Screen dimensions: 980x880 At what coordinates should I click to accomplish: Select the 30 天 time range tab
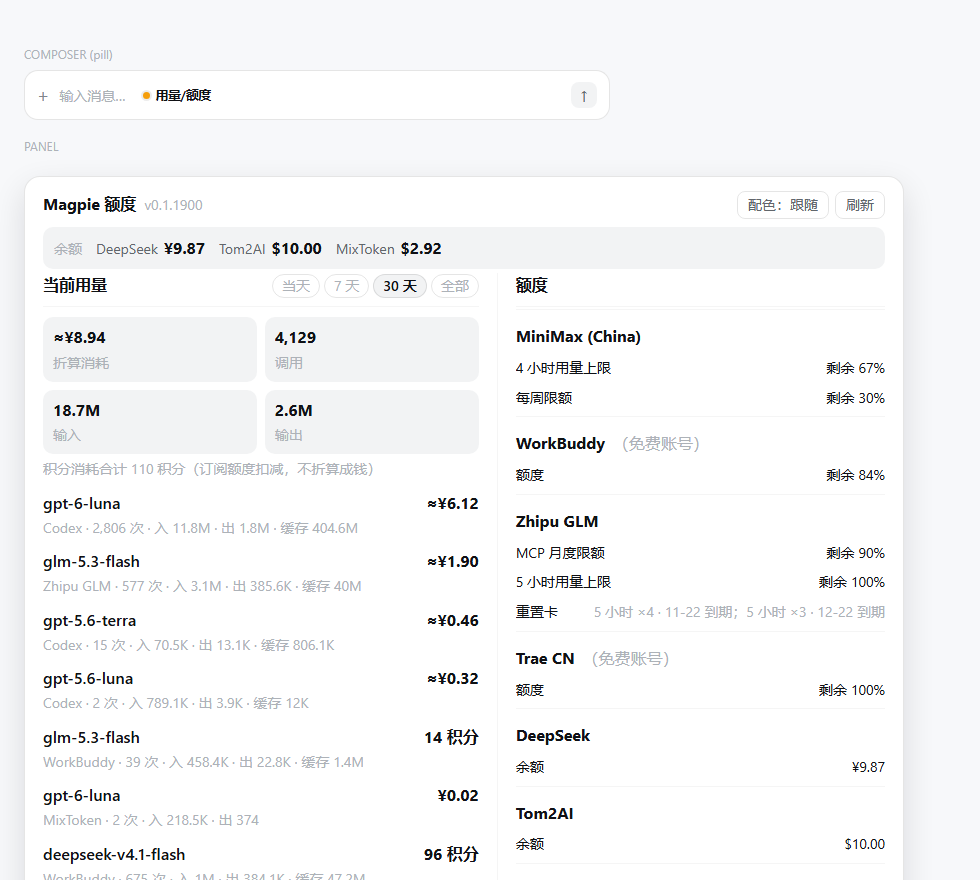click(x=400, y=286)
